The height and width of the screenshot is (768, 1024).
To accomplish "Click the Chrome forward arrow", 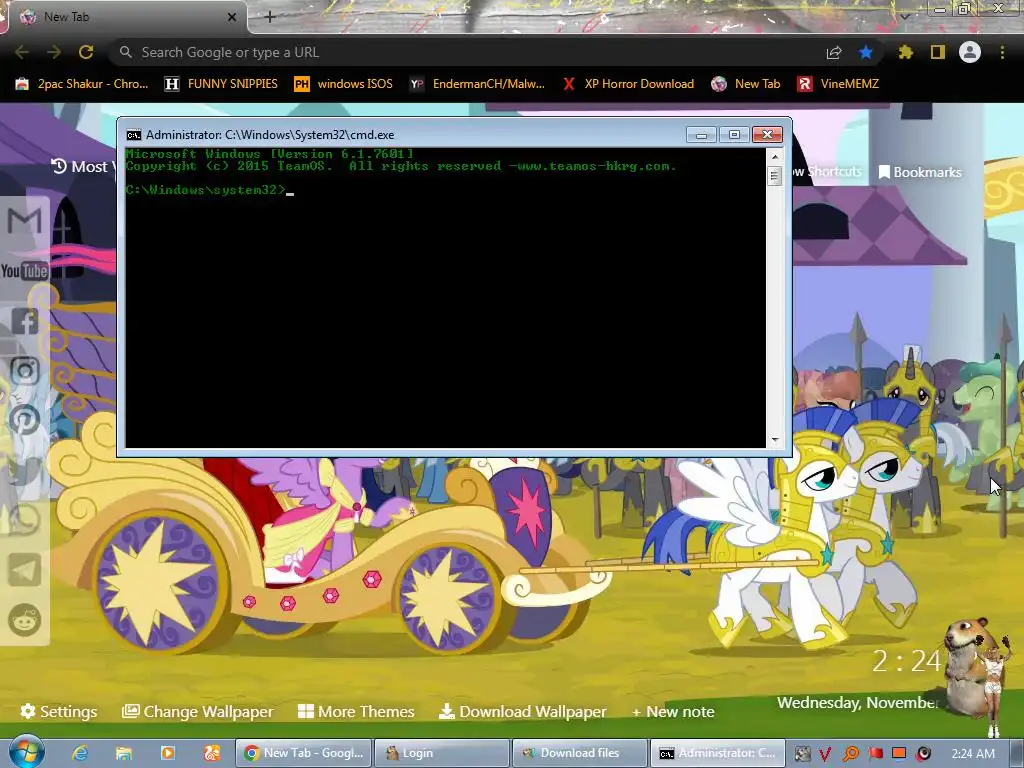I will point(54,52).
